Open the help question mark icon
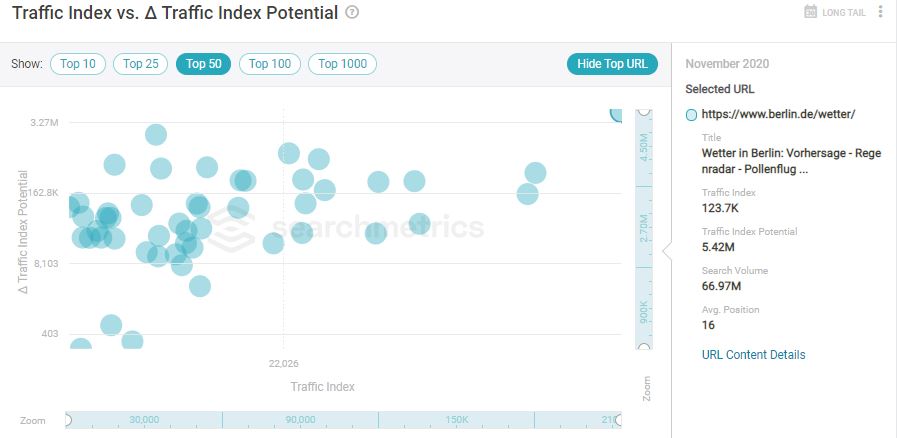897x438 pixels. [352, 12]
